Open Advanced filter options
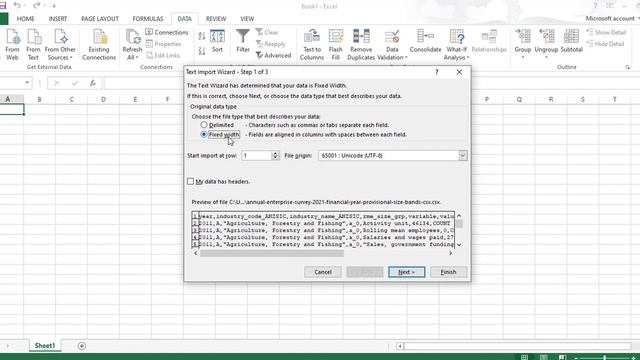 click(x=273, y=55)
